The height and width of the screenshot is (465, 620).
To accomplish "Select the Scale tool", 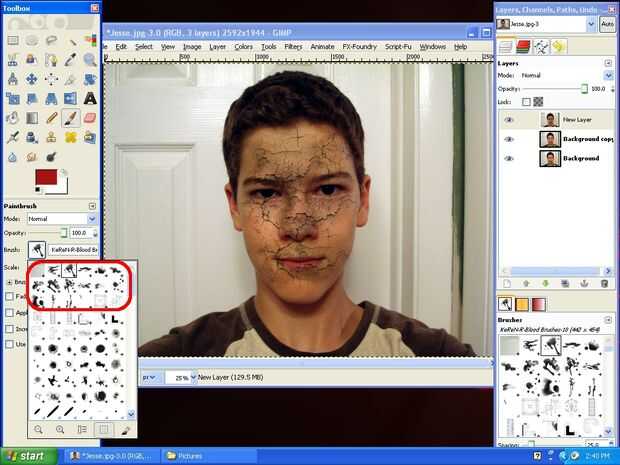I will click(x=13, y=98).
